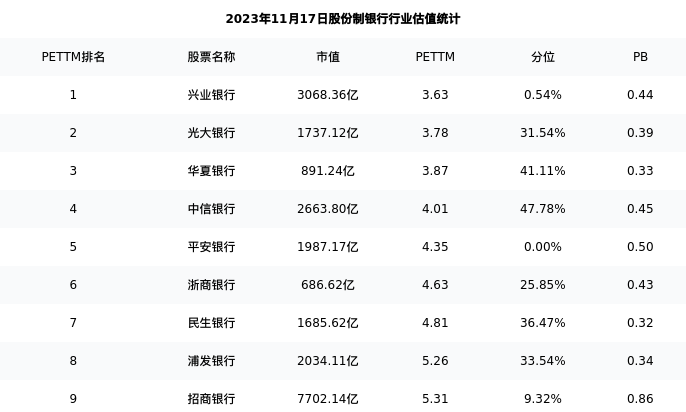Click rank number 6 in 浙商银行 row
The image size is (686, 412).
73,285
